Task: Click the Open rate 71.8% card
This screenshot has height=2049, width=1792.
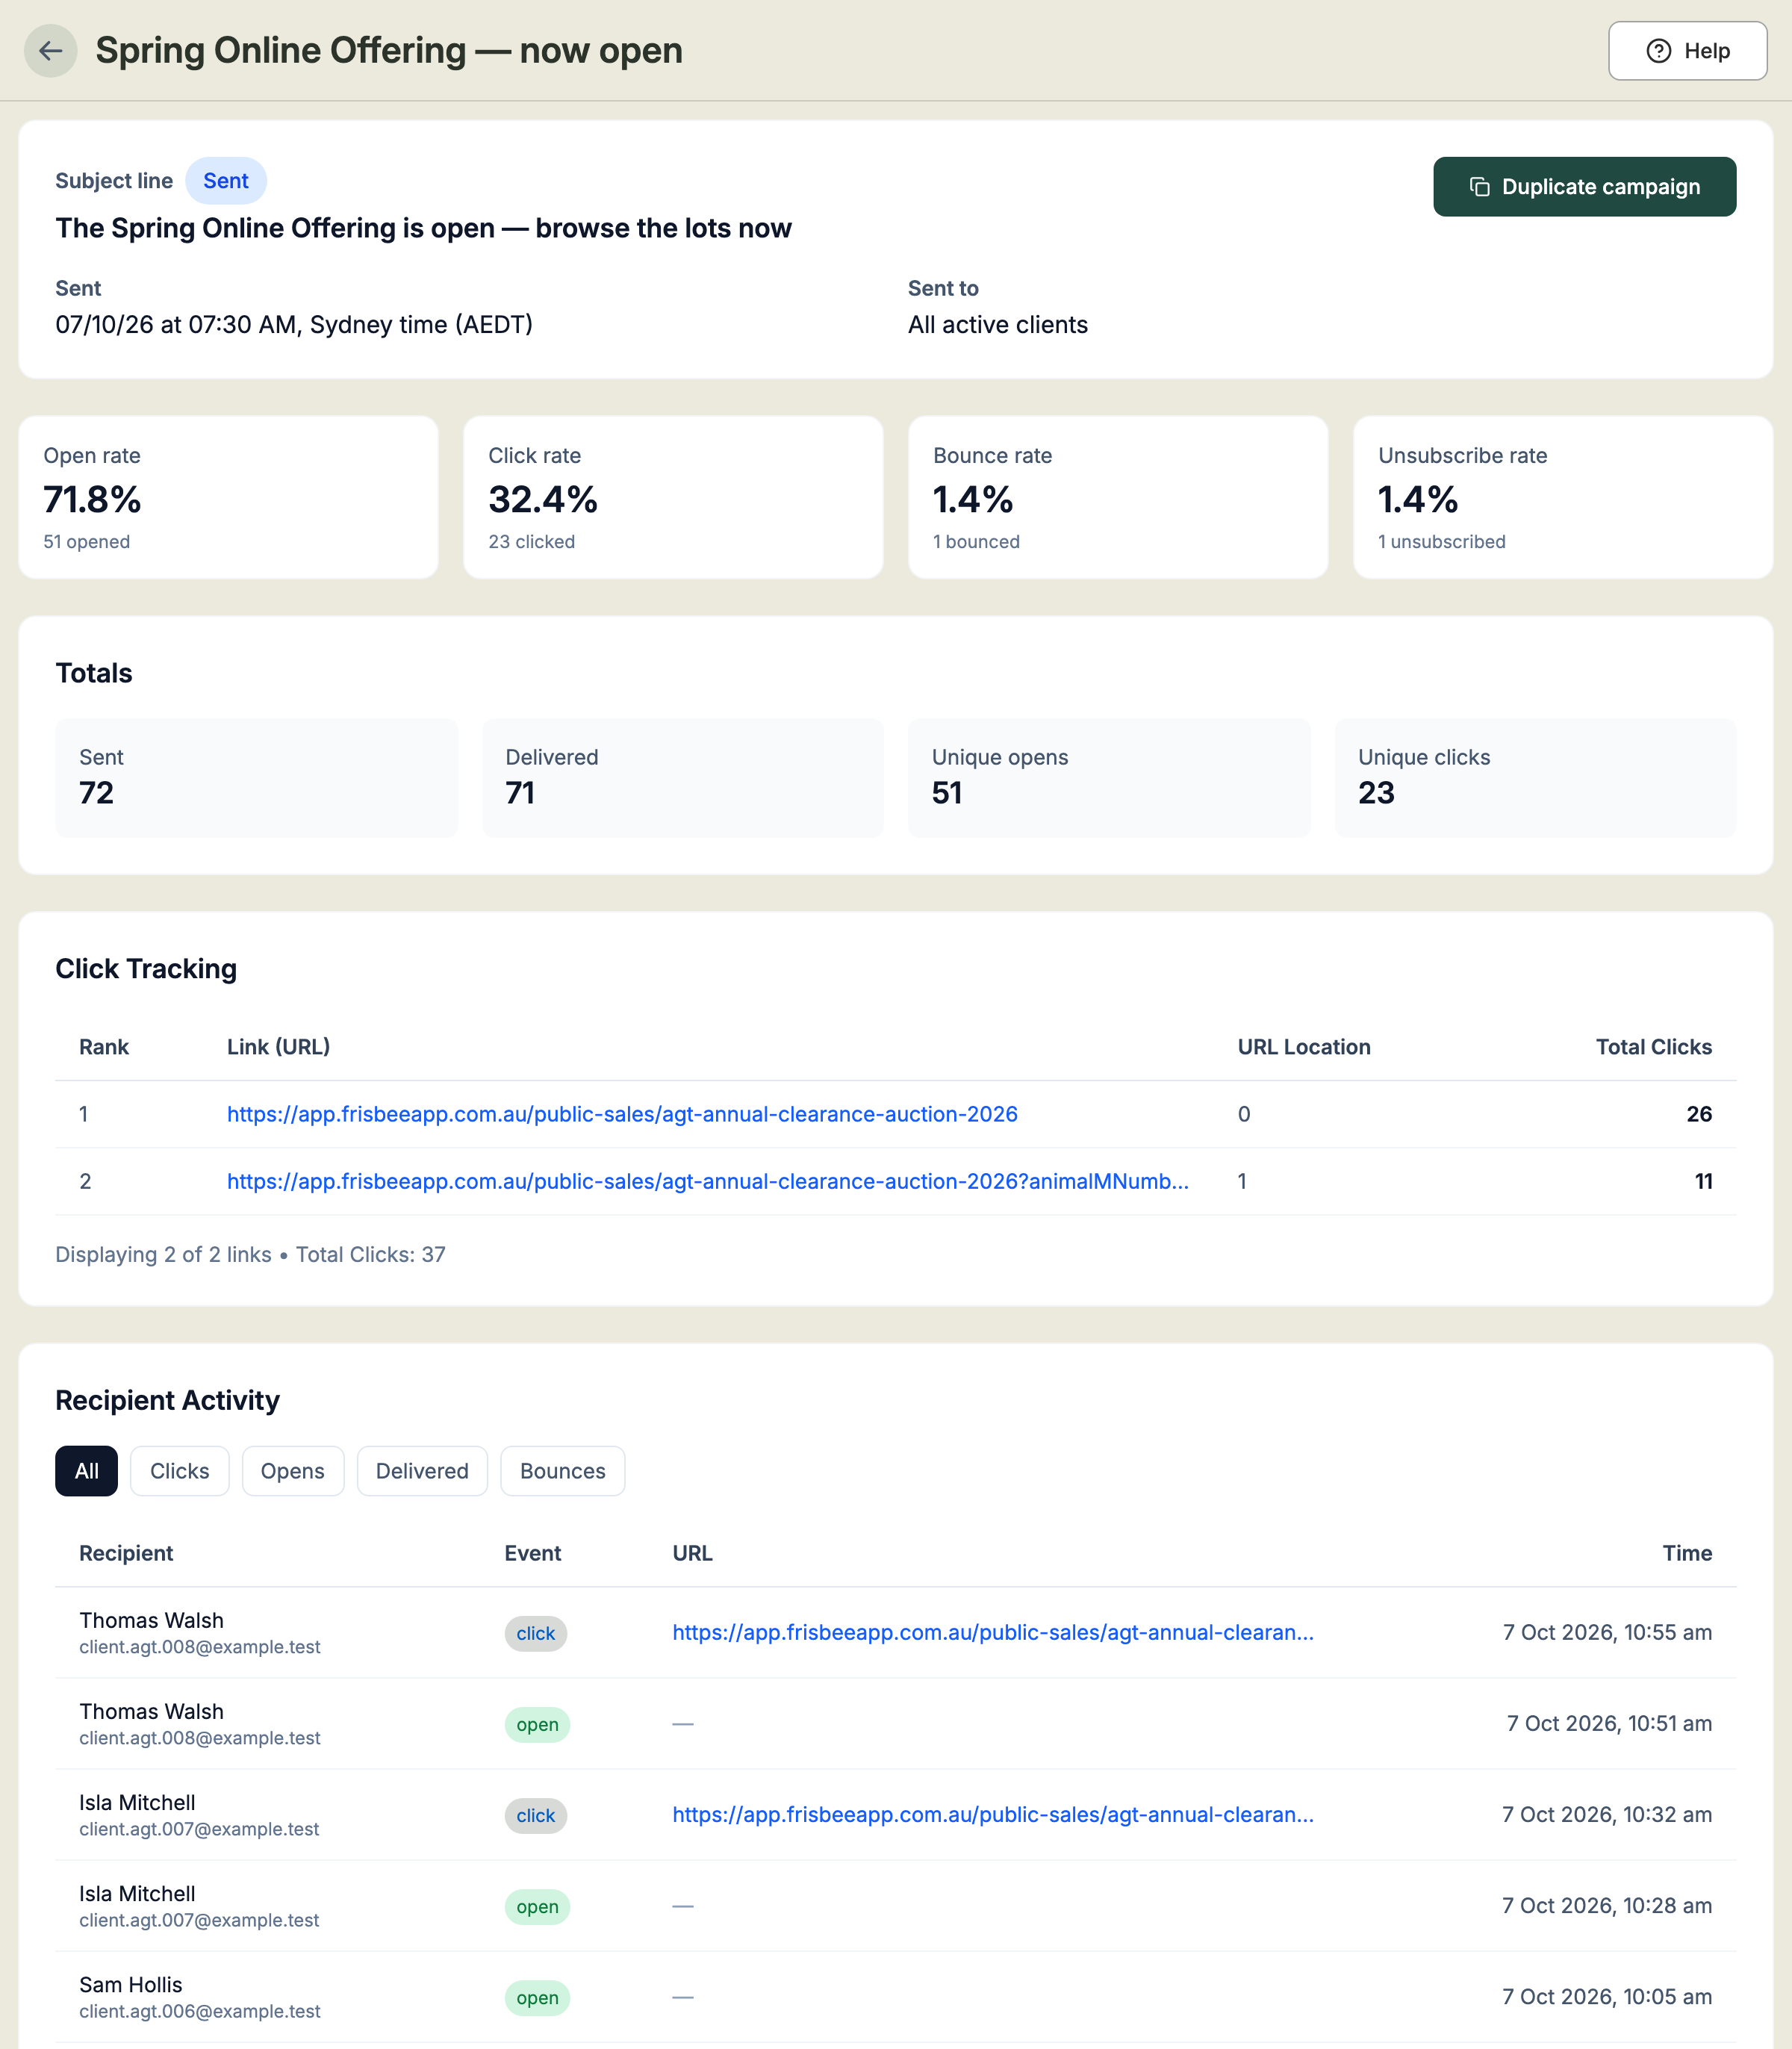Action: [x=228, y=497]
